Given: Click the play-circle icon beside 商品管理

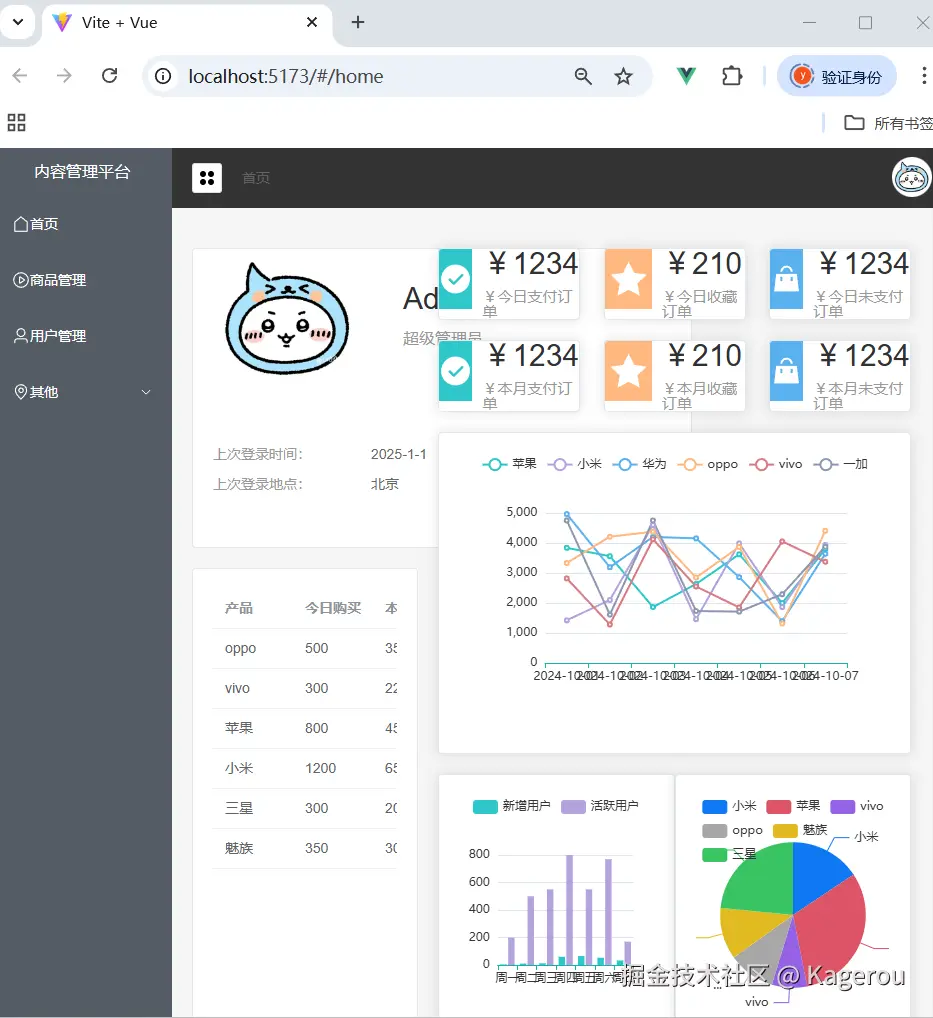Looking at the screenshot, I should tap(21, 280).
